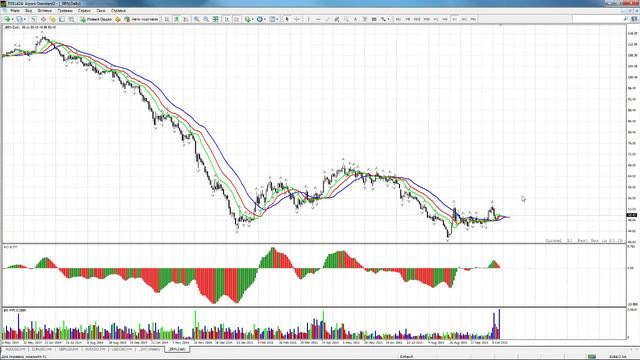Viewport: 640px width, 360px height.
Task: Switch to M1 timeframe
Action: click(x=398, y=19)
